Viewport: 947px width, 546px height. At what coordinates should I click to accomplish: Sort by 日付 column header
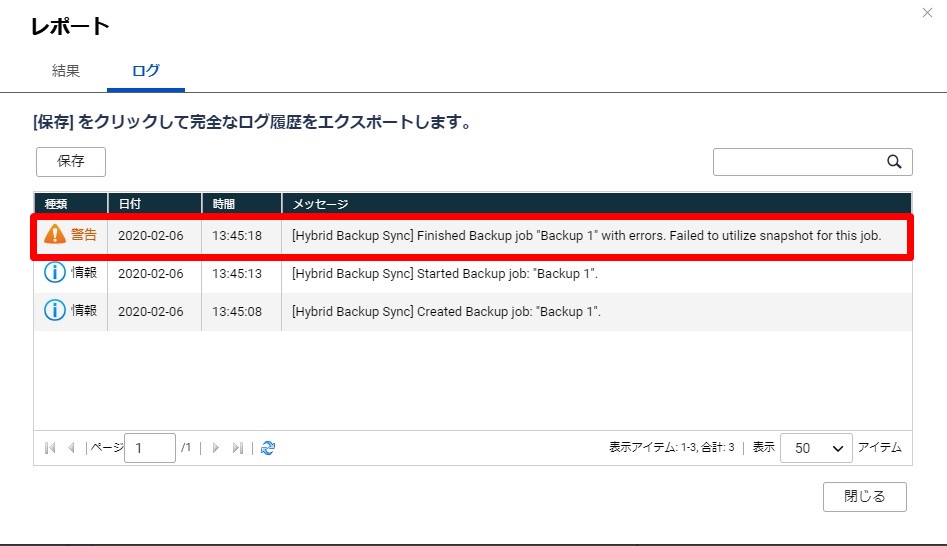(155, 204)
